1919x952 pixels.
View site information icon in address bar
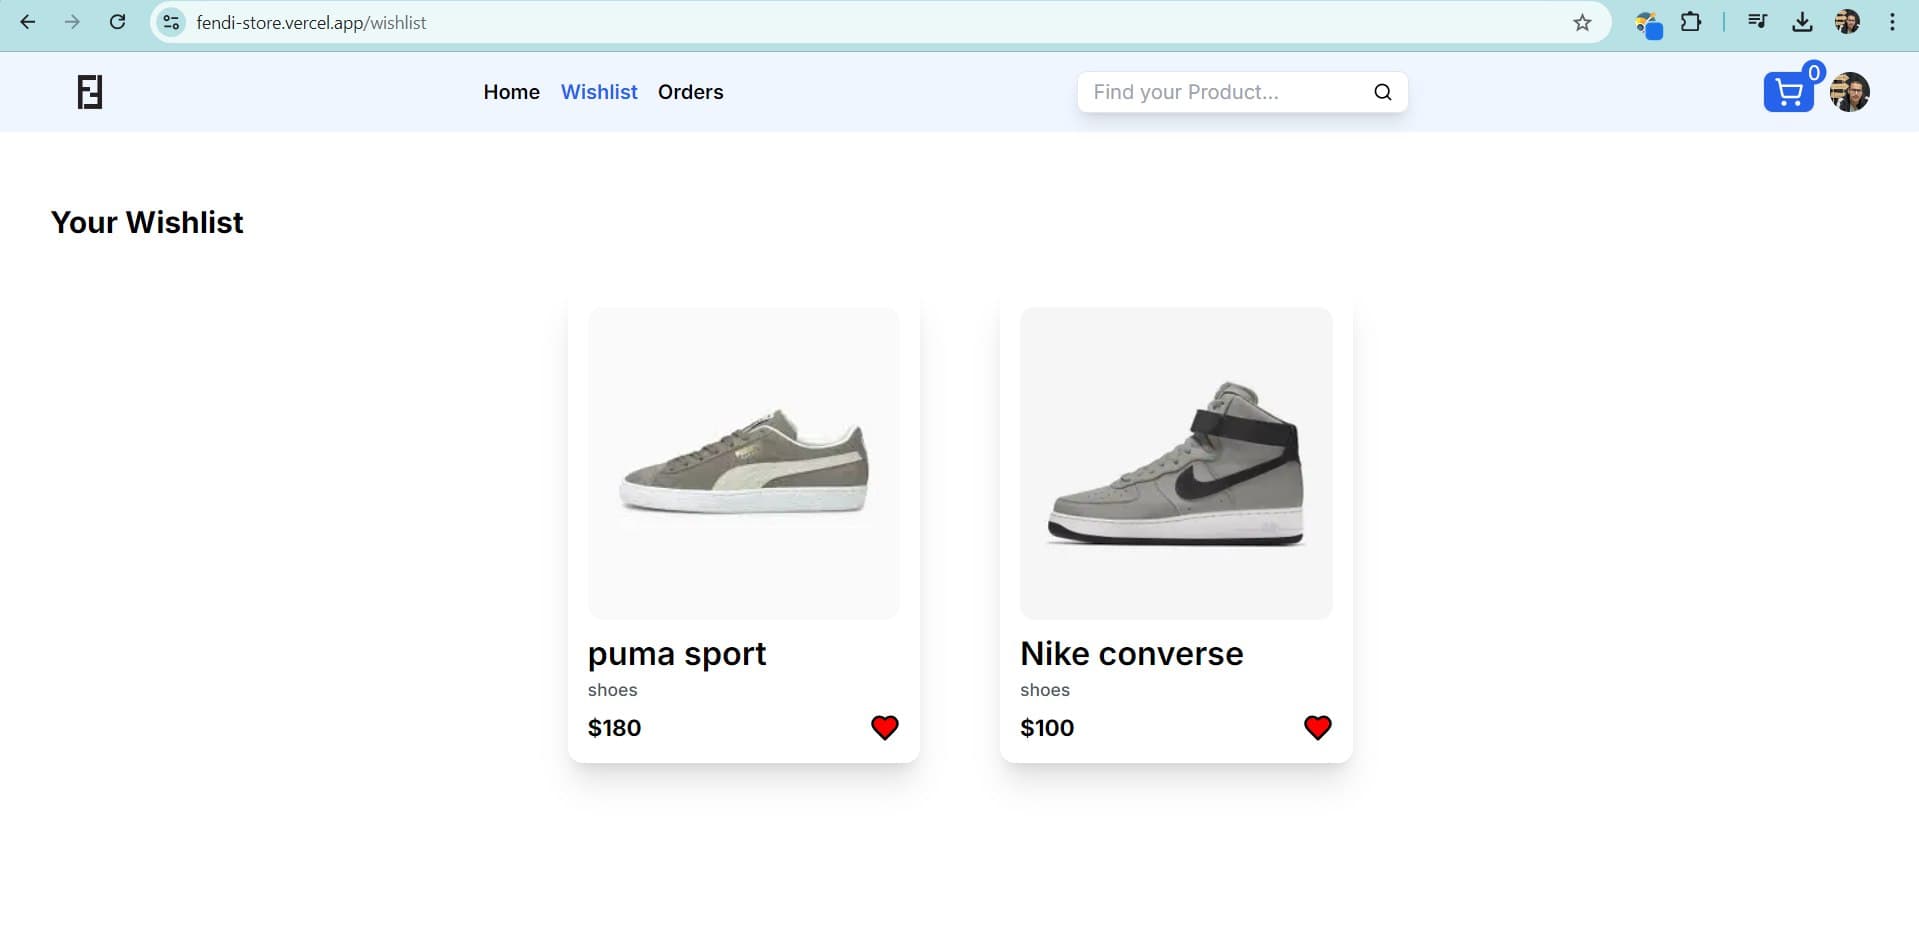click(x=172, y=22)
